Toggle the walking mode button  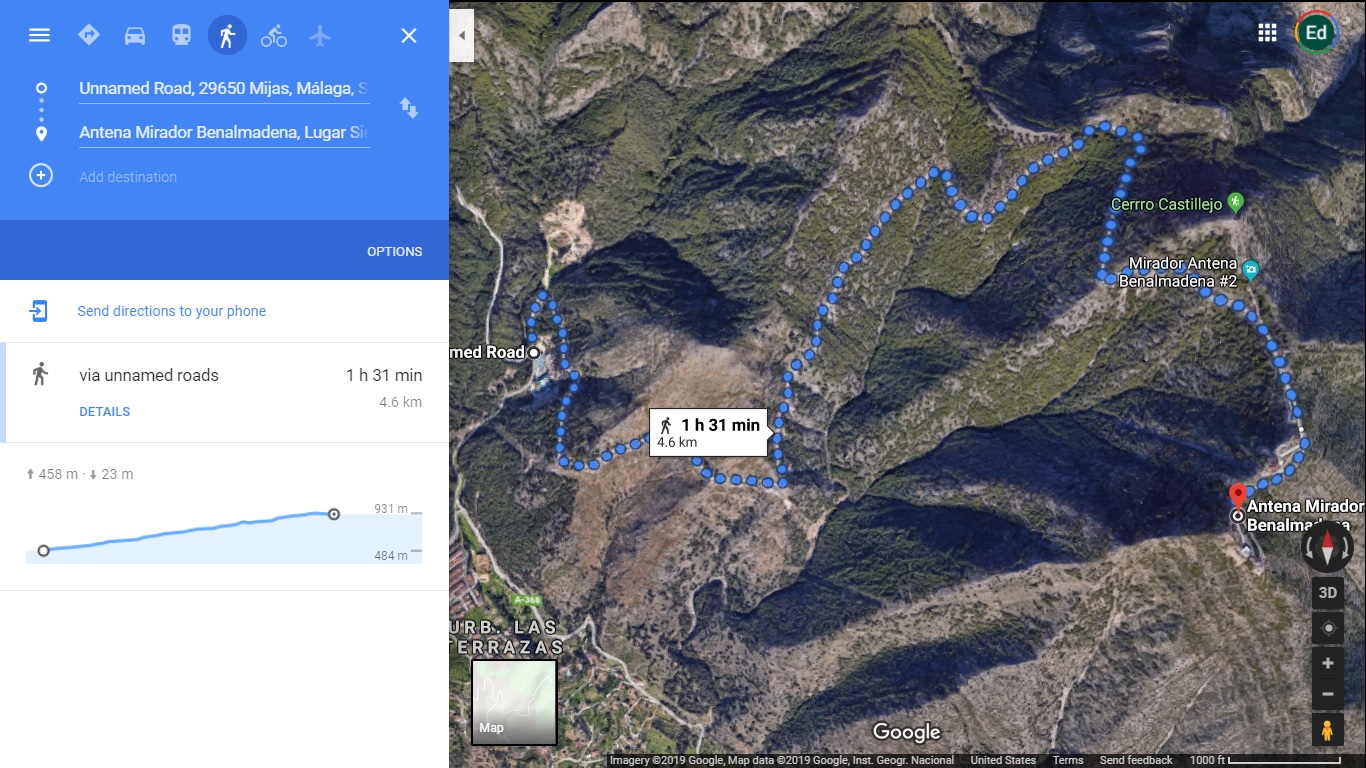227,36
